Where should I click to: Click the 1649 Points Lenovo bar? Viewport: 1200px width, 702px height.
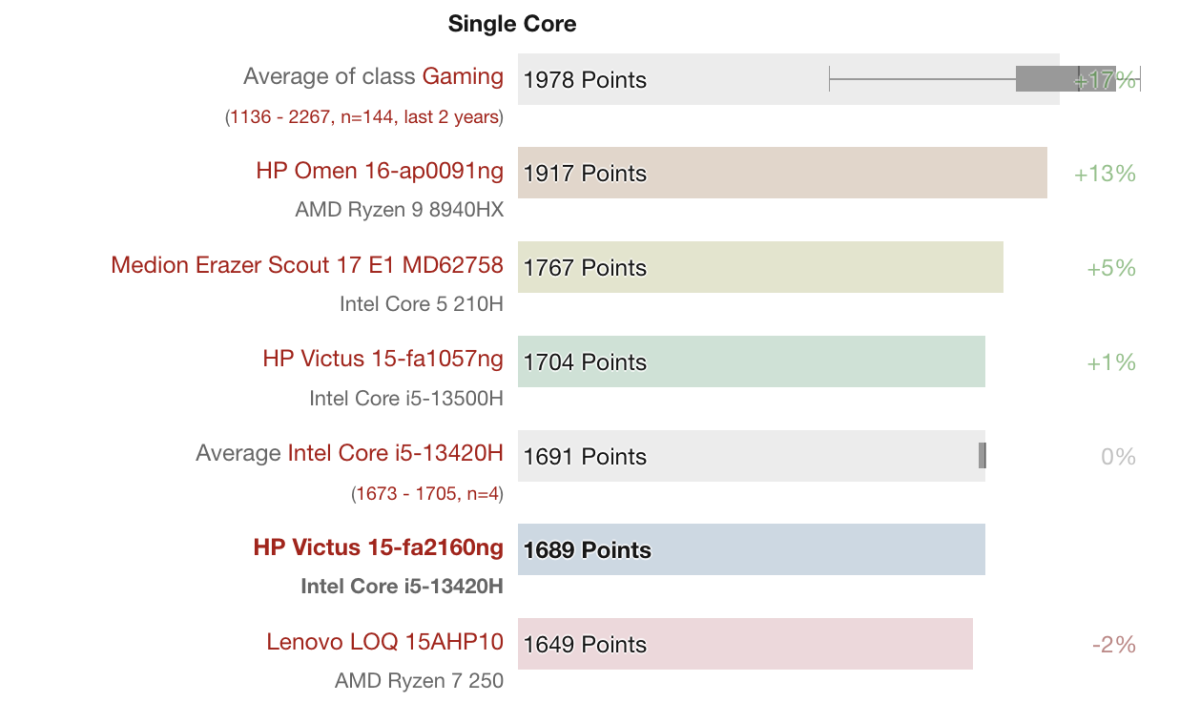[745, 644]
